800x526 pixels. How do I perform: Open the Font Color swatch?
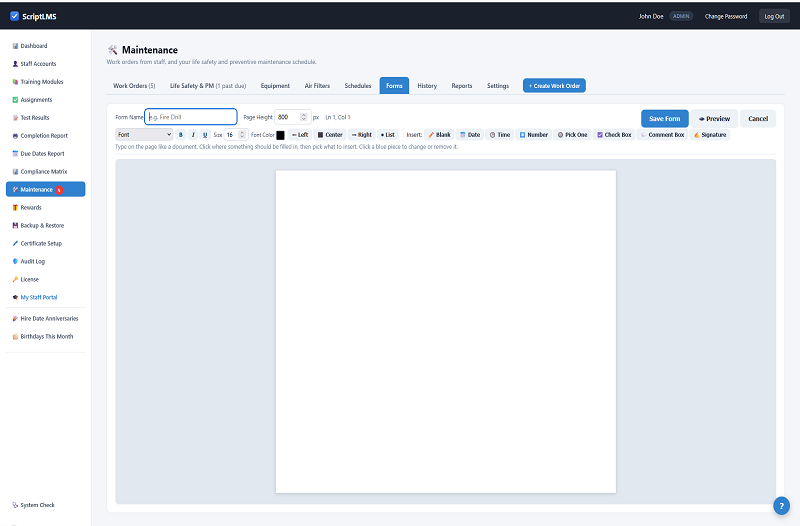click(x=280, y=135)
